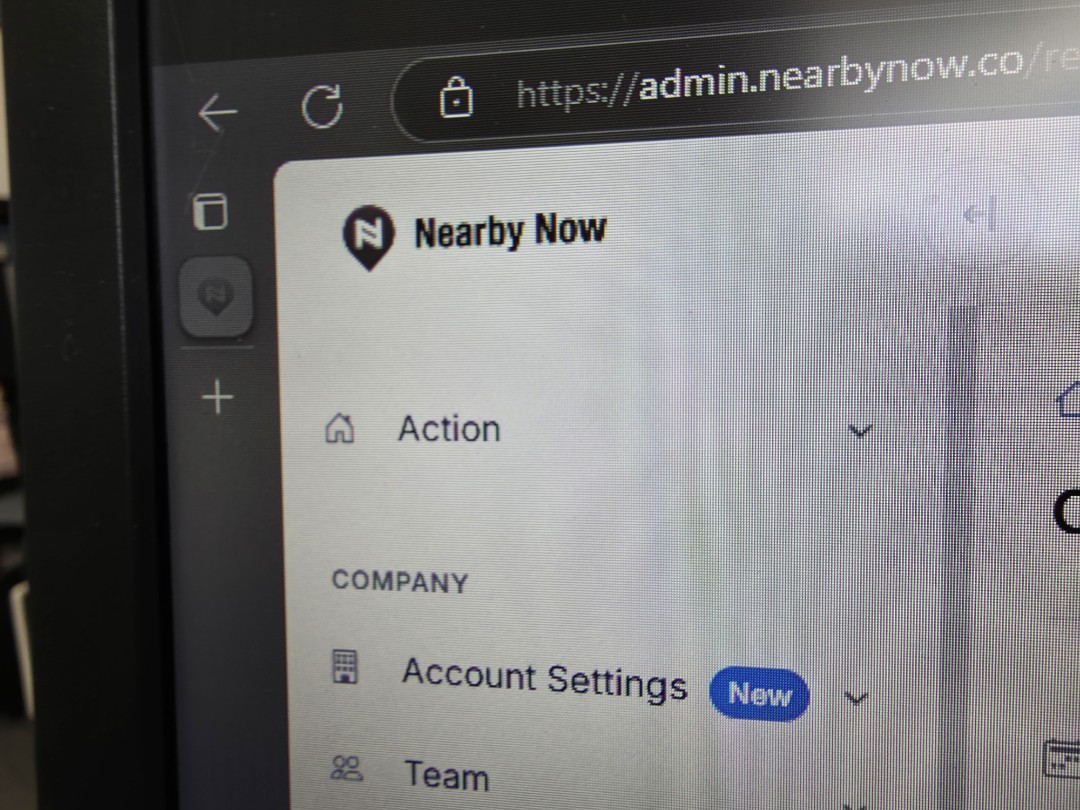Viewport: 1080px width, 810px height.
Task: Click the Nearby Now pin logo
Action: pos(368,236)
